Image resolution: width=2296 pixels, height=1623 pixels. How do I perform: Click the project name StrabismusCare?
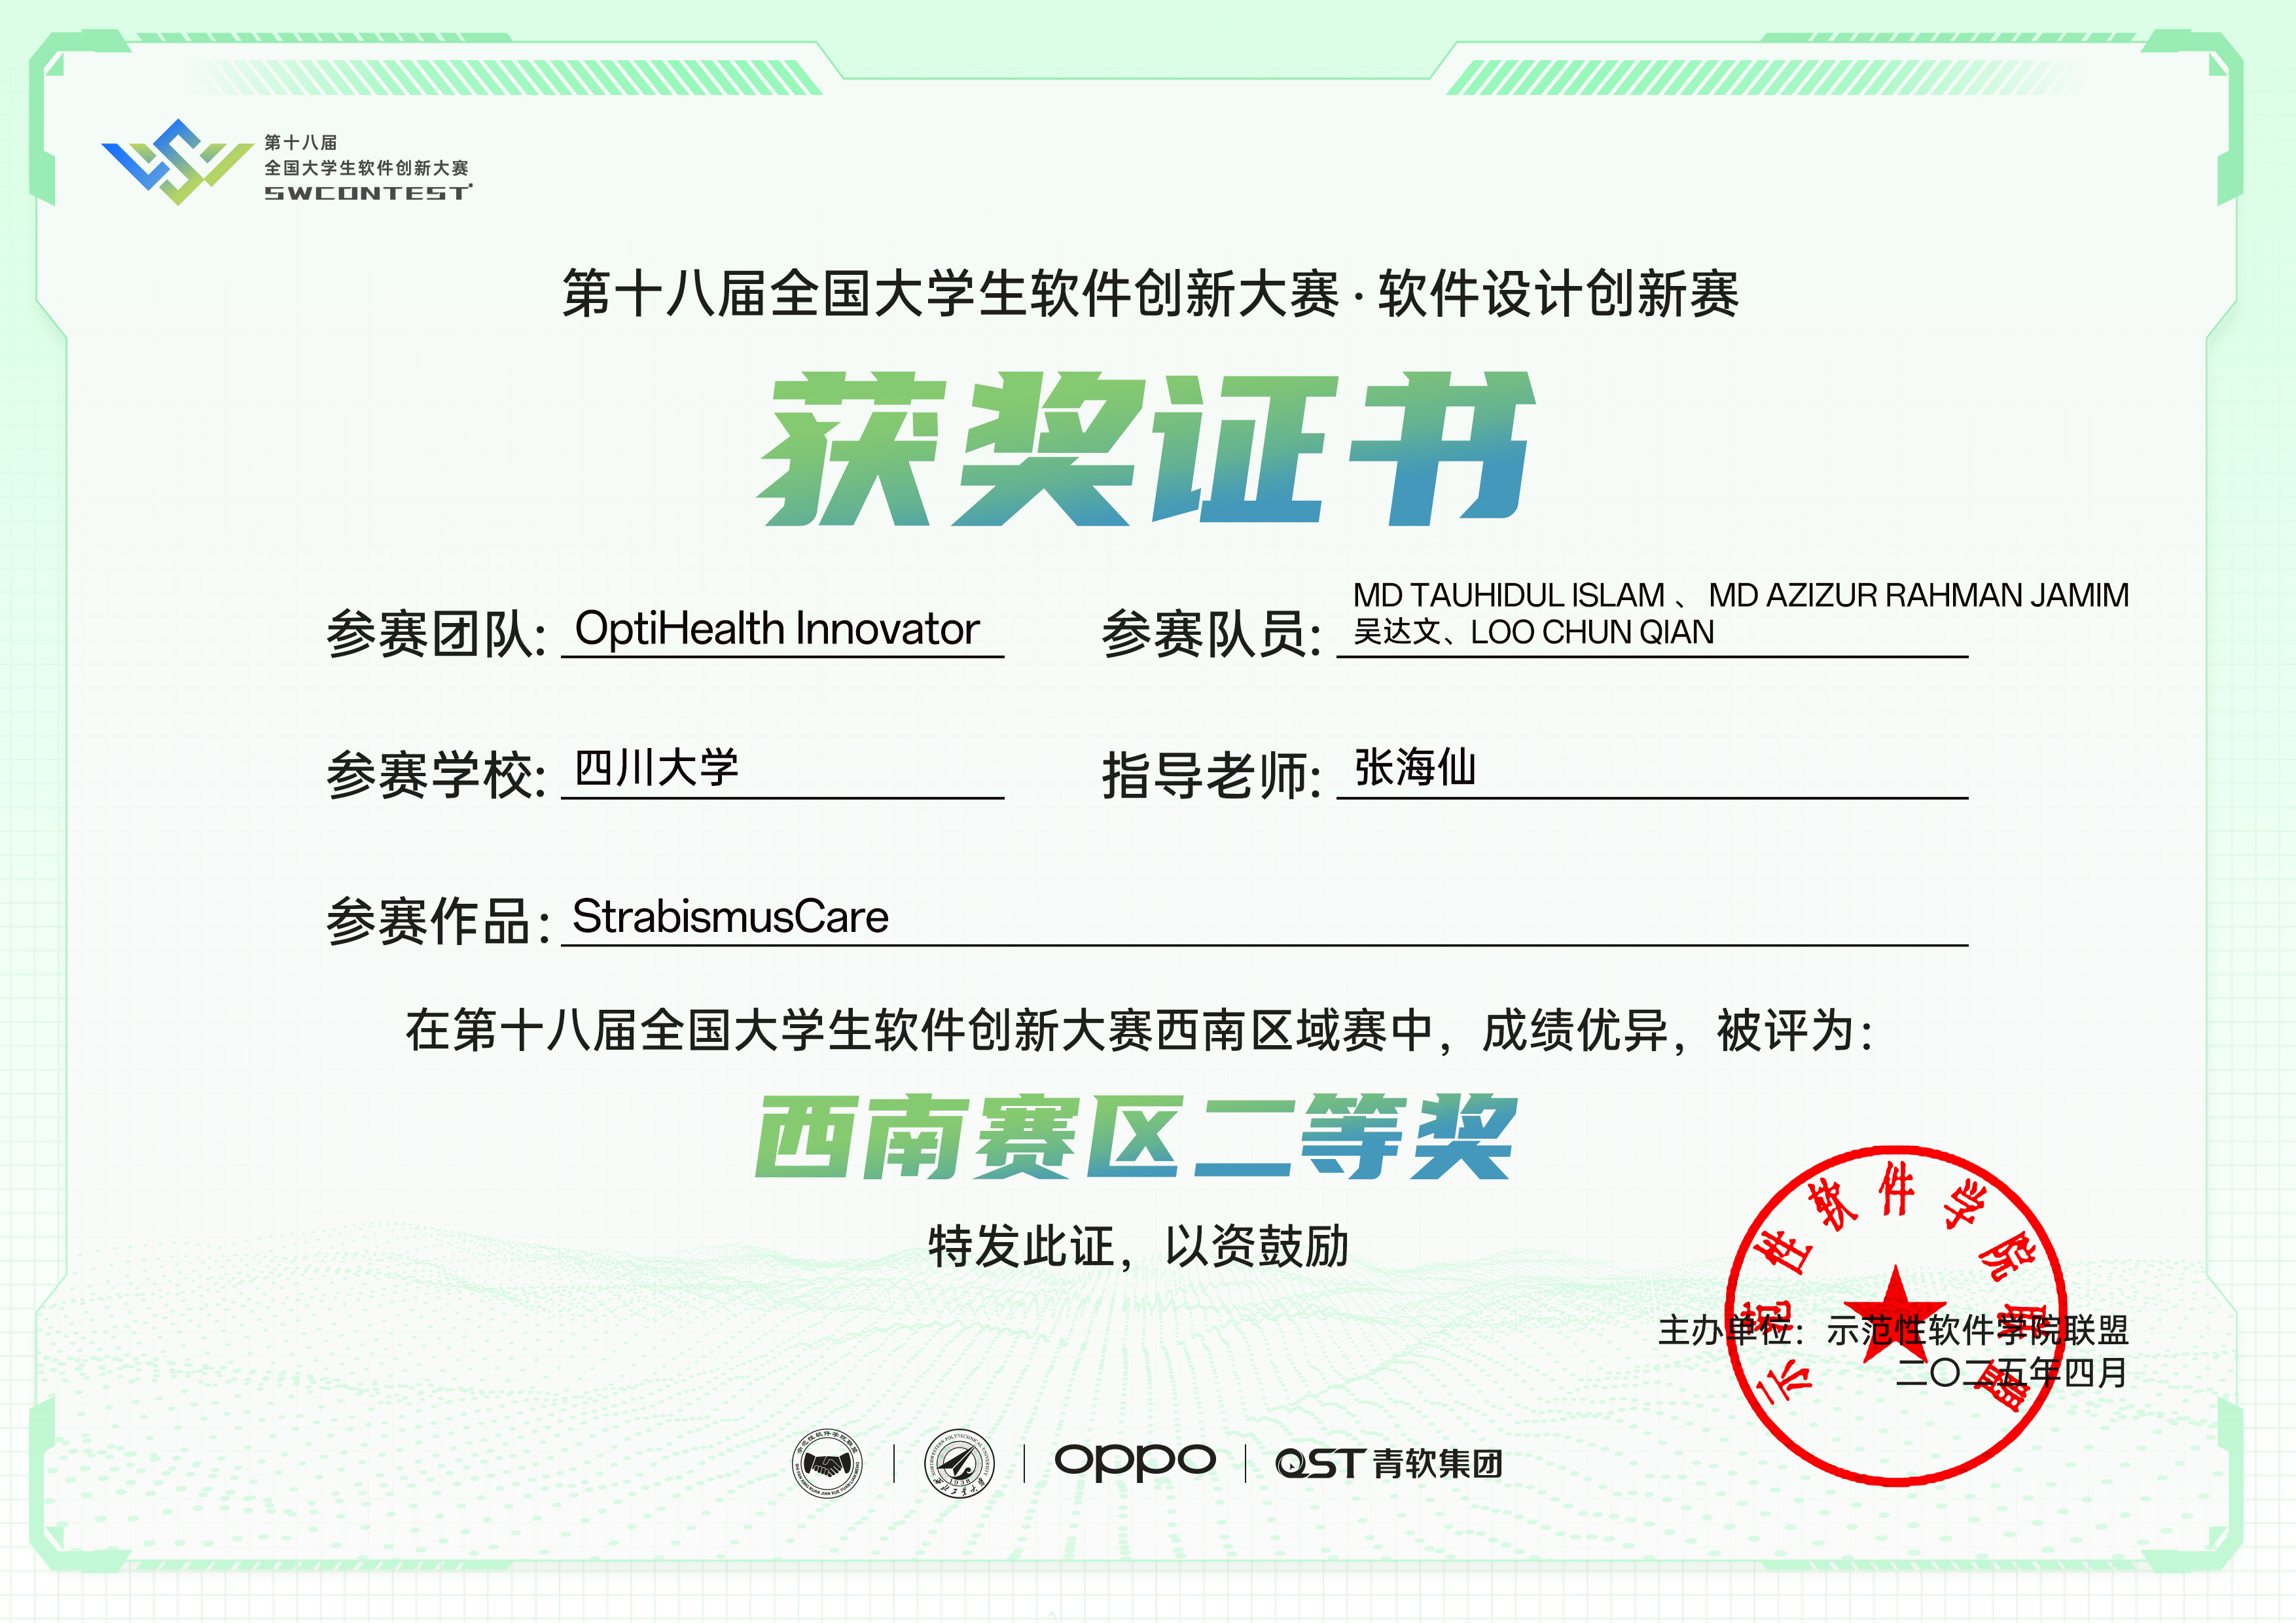click(x=730, y=917)
